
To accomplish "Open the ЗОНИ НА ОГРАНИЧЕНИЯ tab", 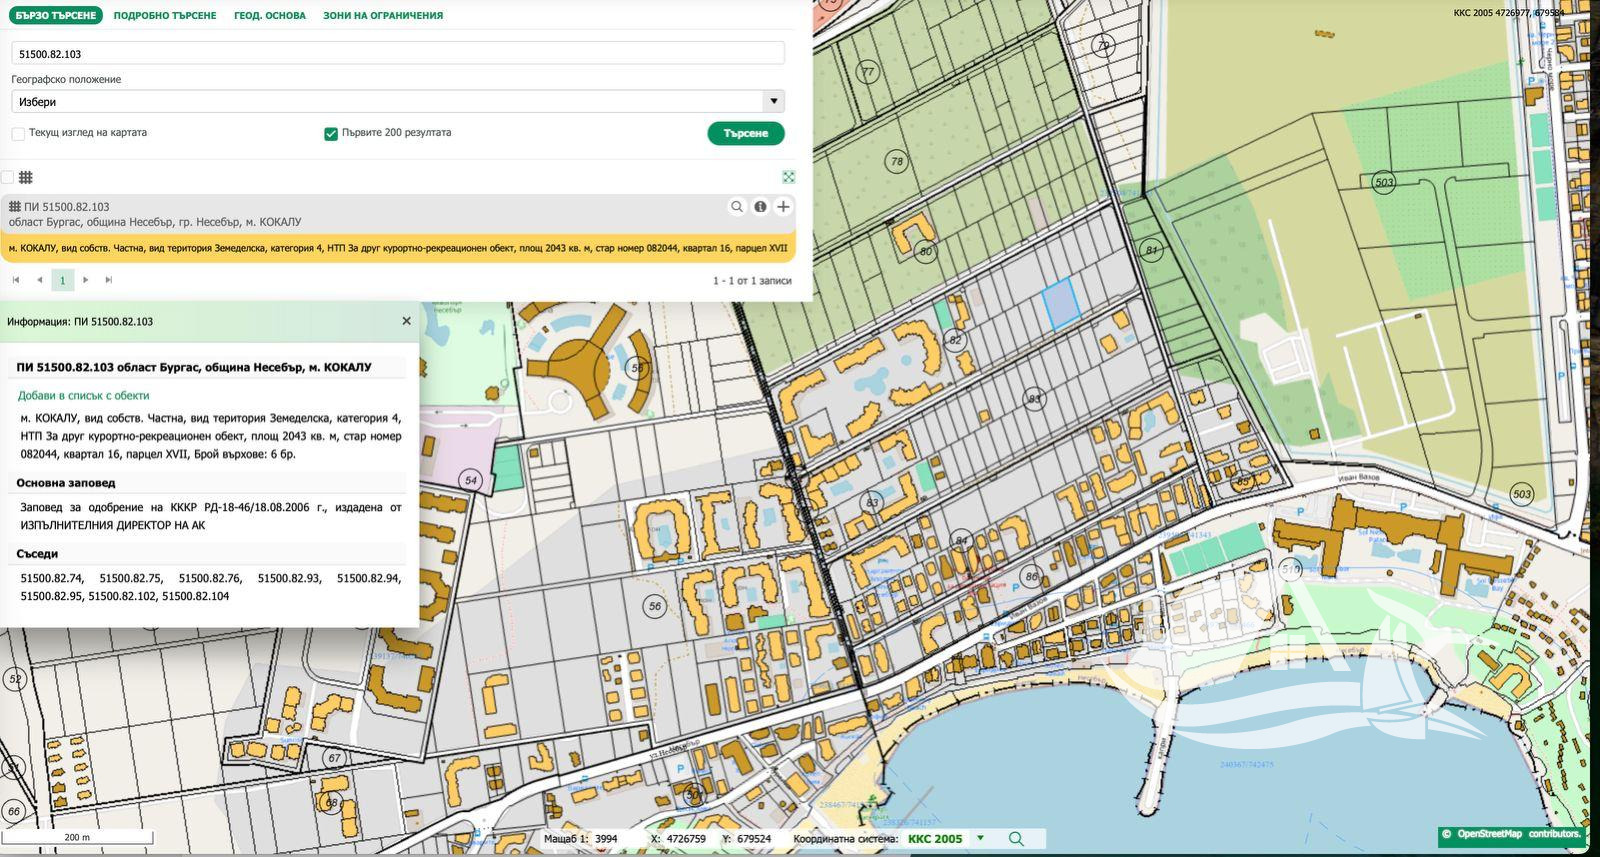I will (x=383, y=15).
